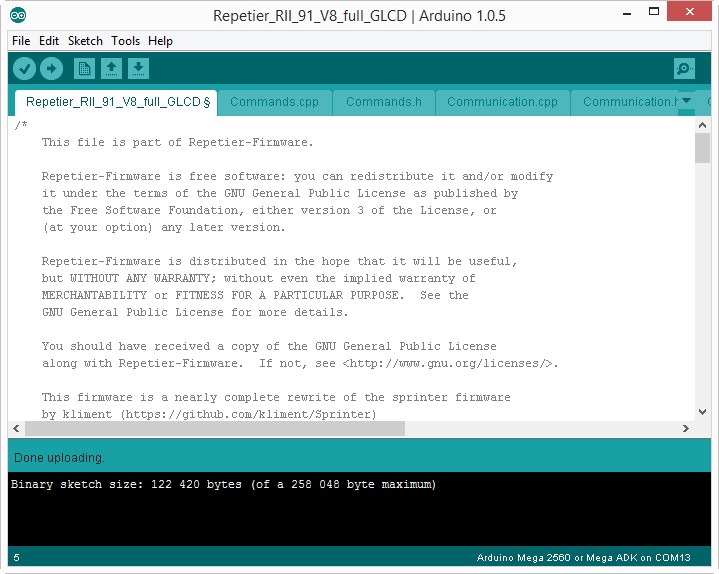Click the Verify sketch checkmark icon
The image size is (719, 574).
(25, 69)
